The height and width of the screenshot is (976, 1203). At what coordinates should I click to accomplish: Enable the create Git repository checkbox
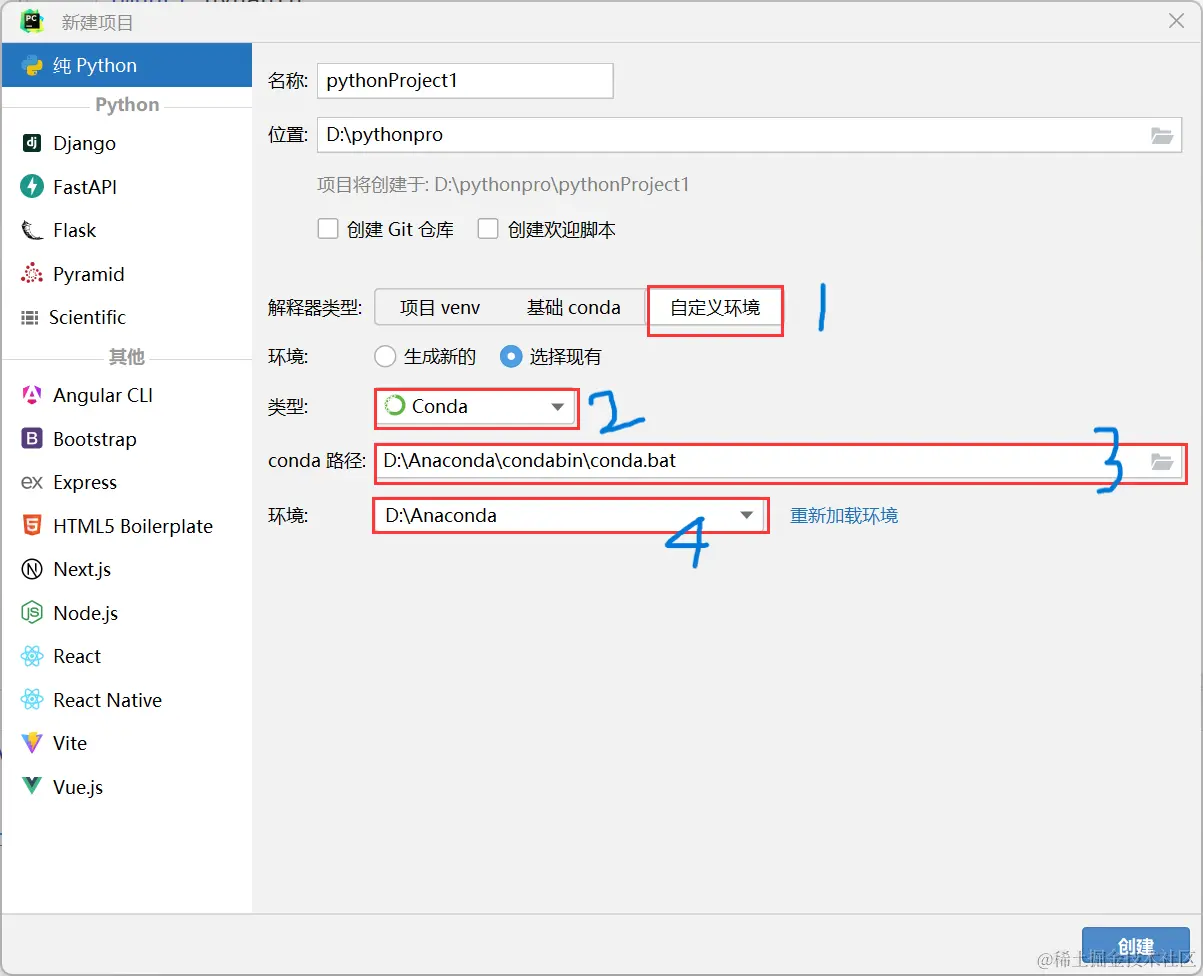pyautogui.click(x=328, y=229)
